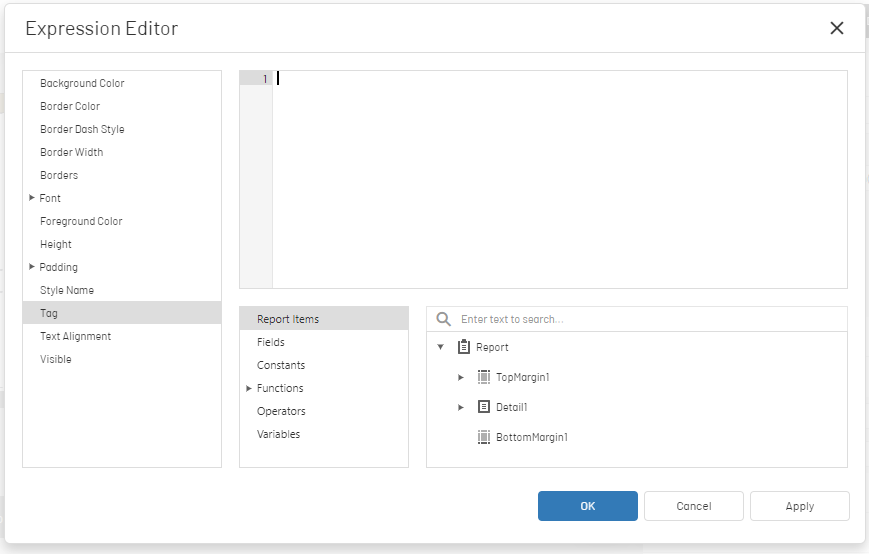Select the Fields category
The image size is (869, 554).
(324, 342)
